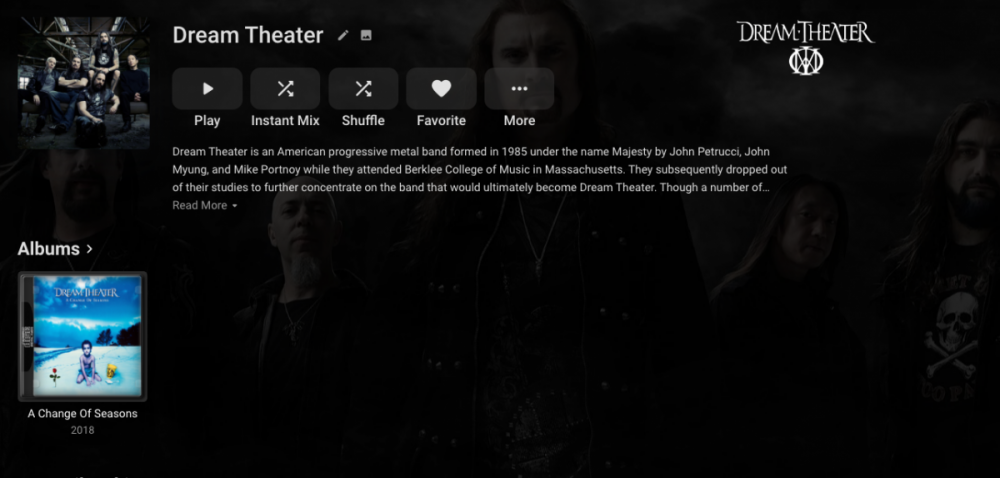This screenshot has height=478, width=1000.
Task: Open the More three-dots menu
Action: click(519, 89)
